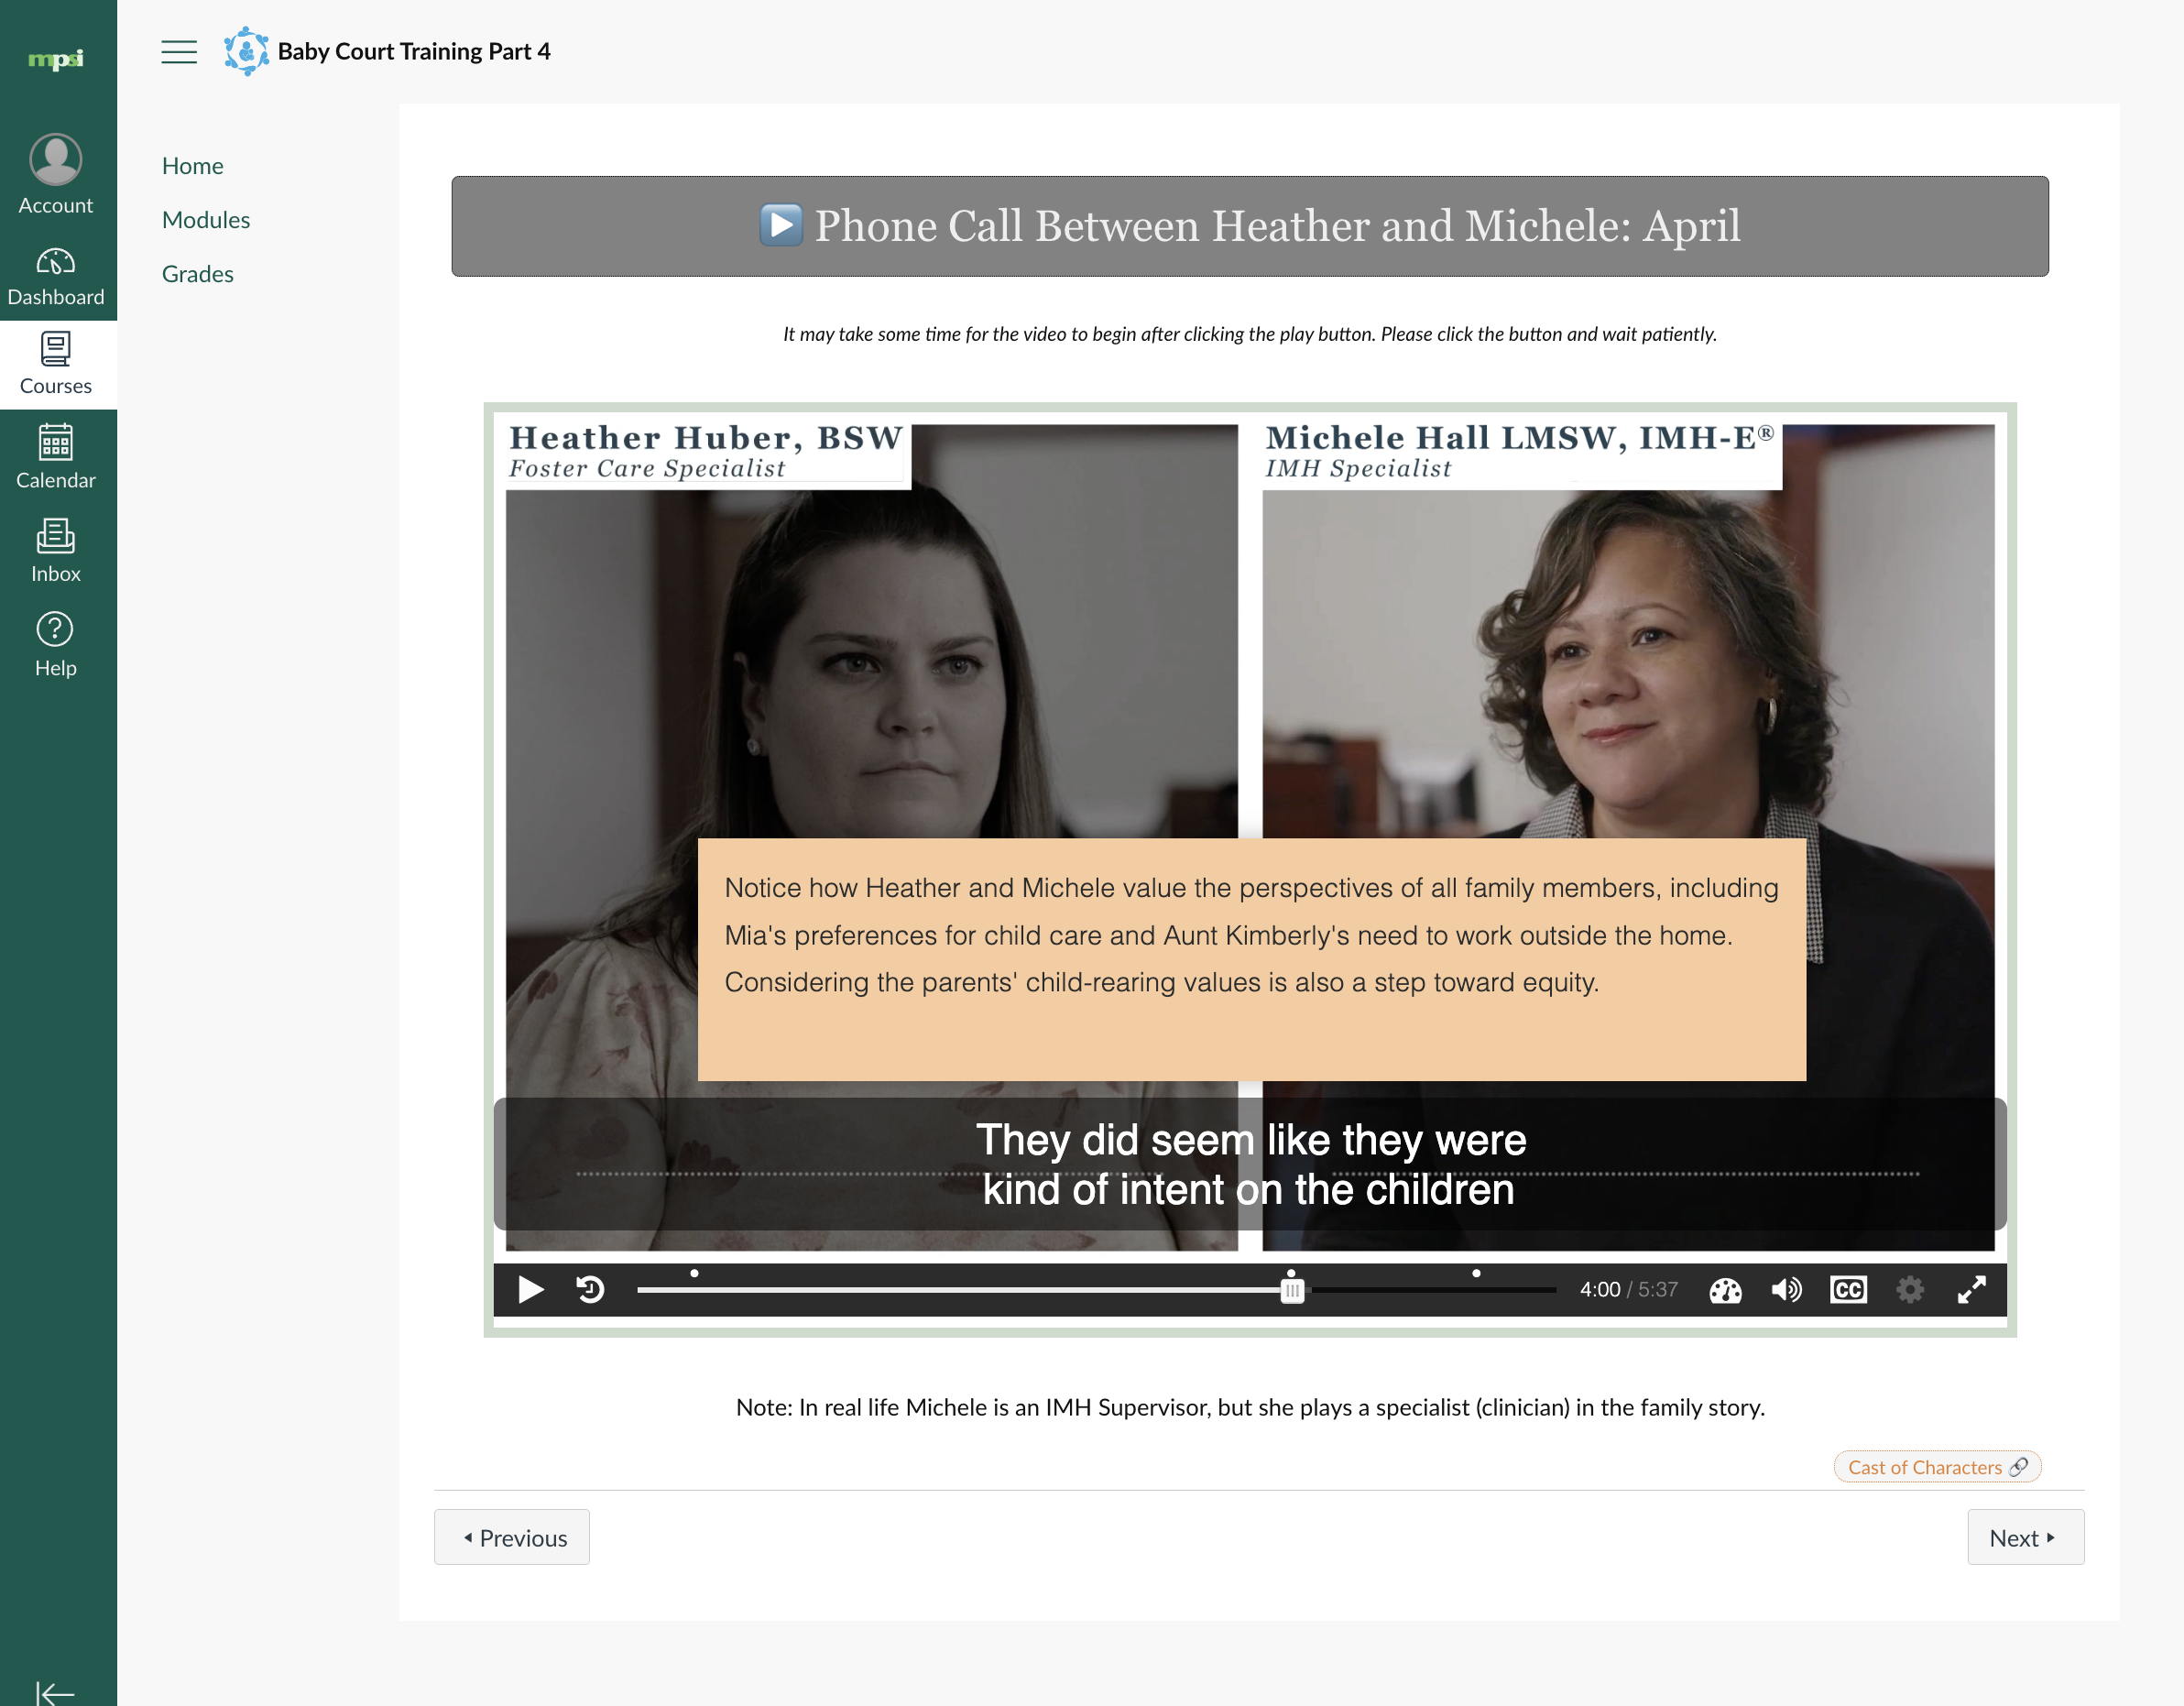
Task: Open the Inbox
Action: coord(56,550)
